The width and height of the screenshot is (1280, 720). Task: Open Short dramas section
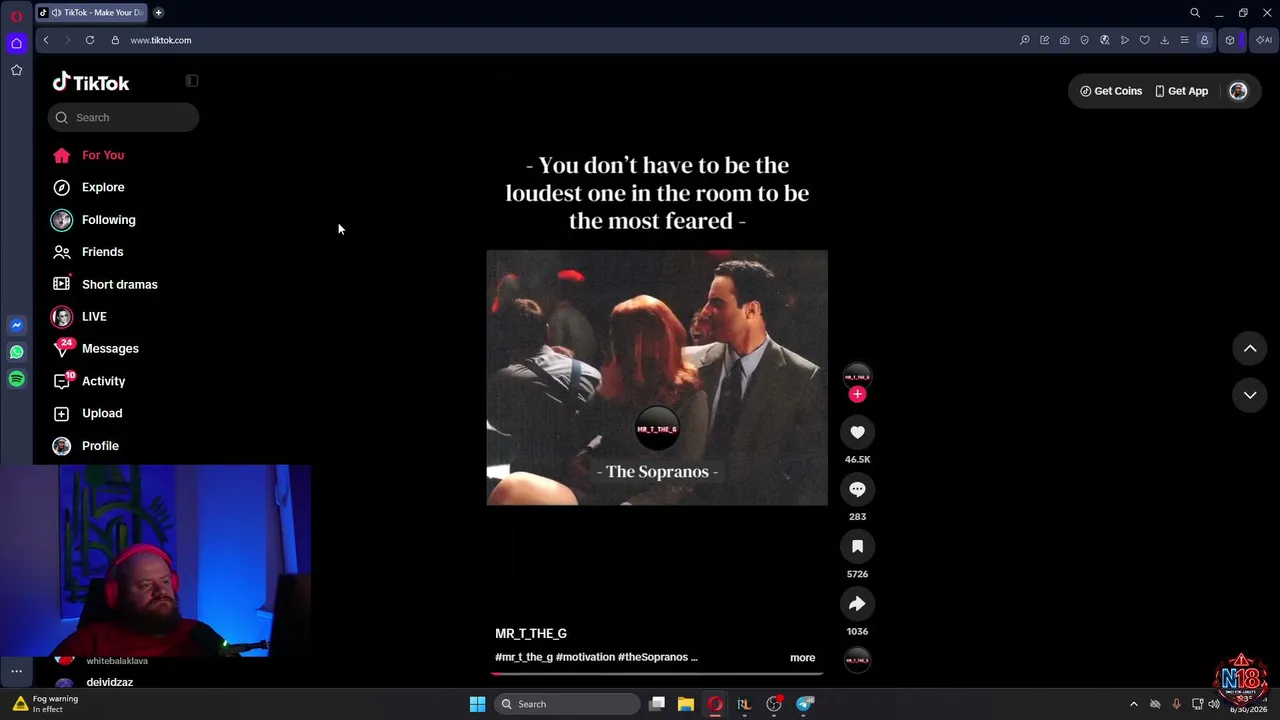[x=119, y=284]
